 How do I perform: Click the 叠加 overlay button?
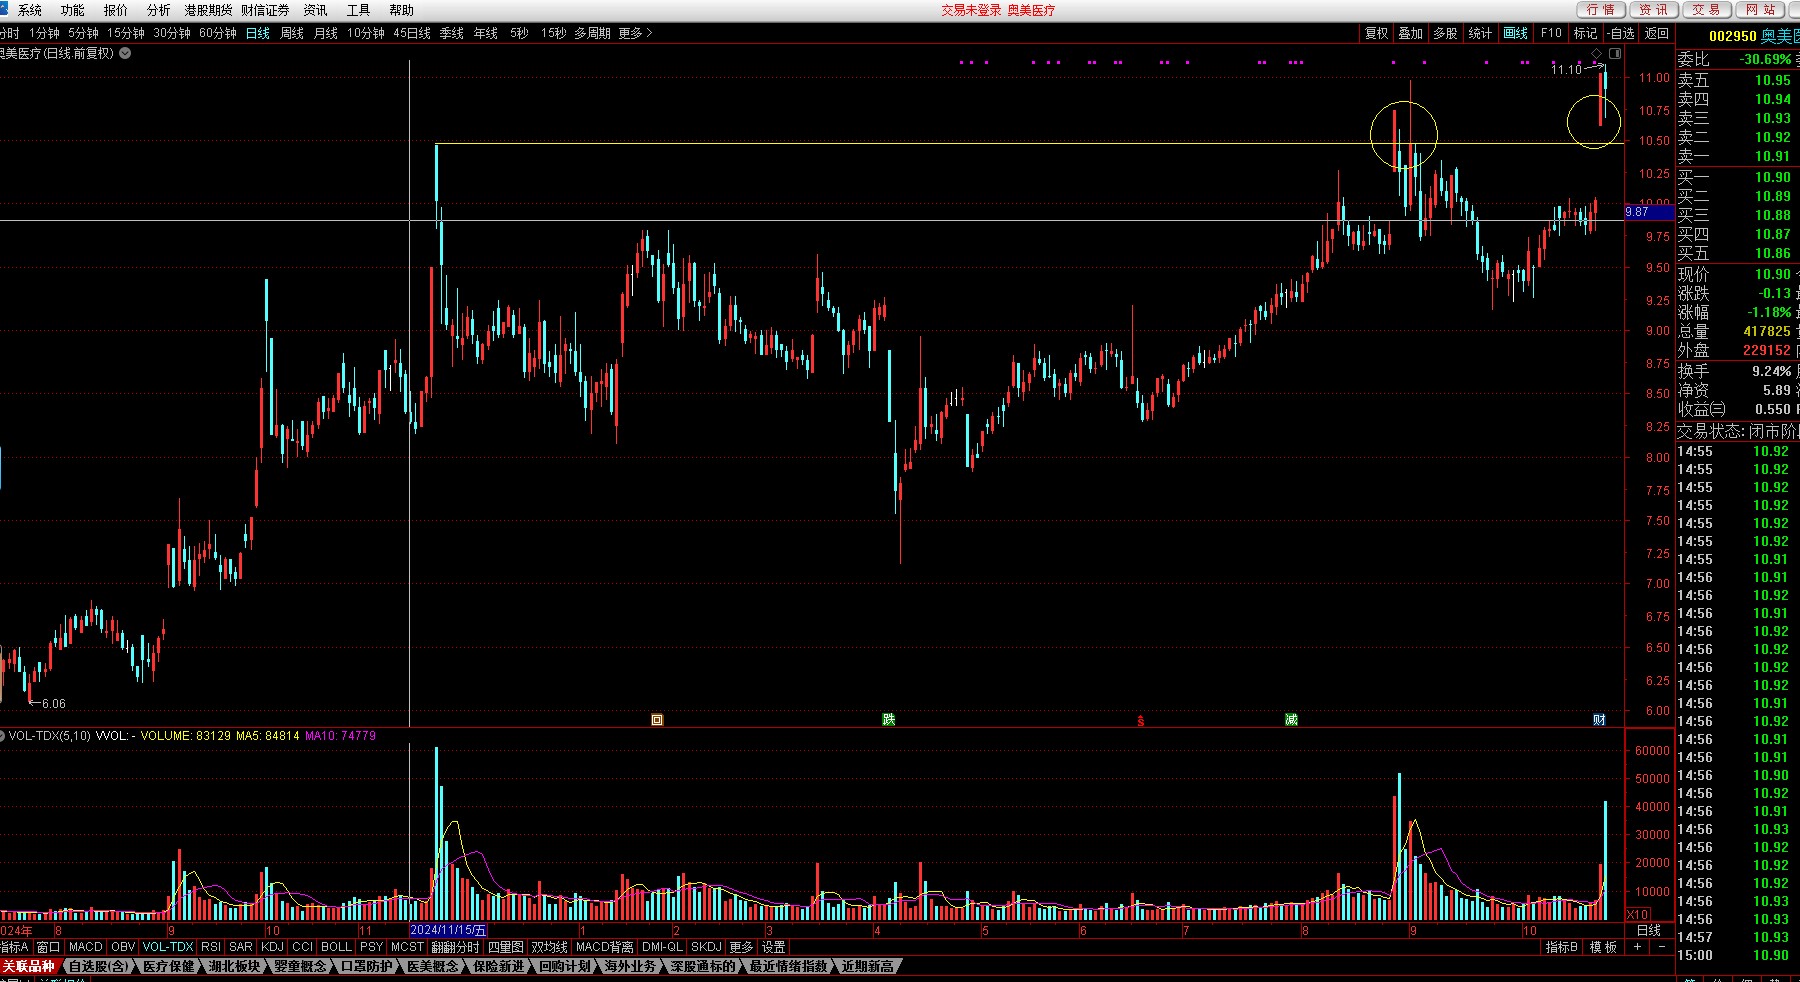tap(1410, 33)
